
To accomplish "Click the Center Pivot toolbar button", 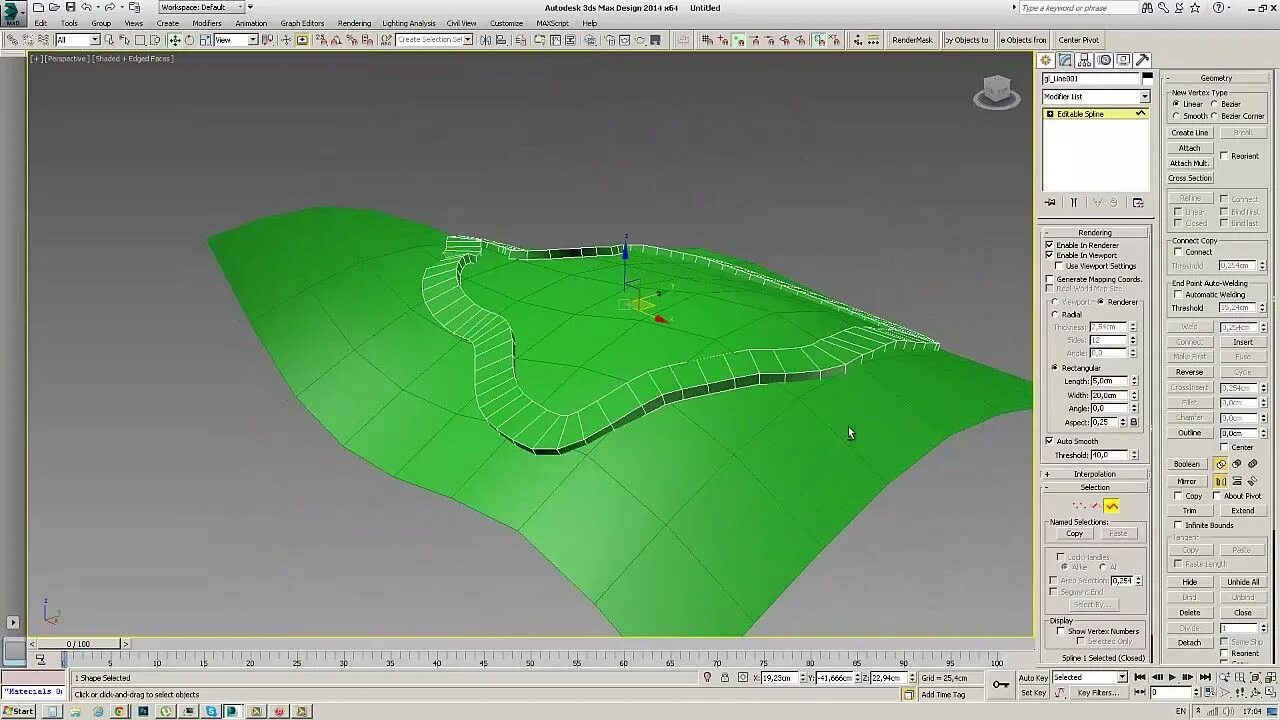I will pyautogui.click(x=1078, y=40).
